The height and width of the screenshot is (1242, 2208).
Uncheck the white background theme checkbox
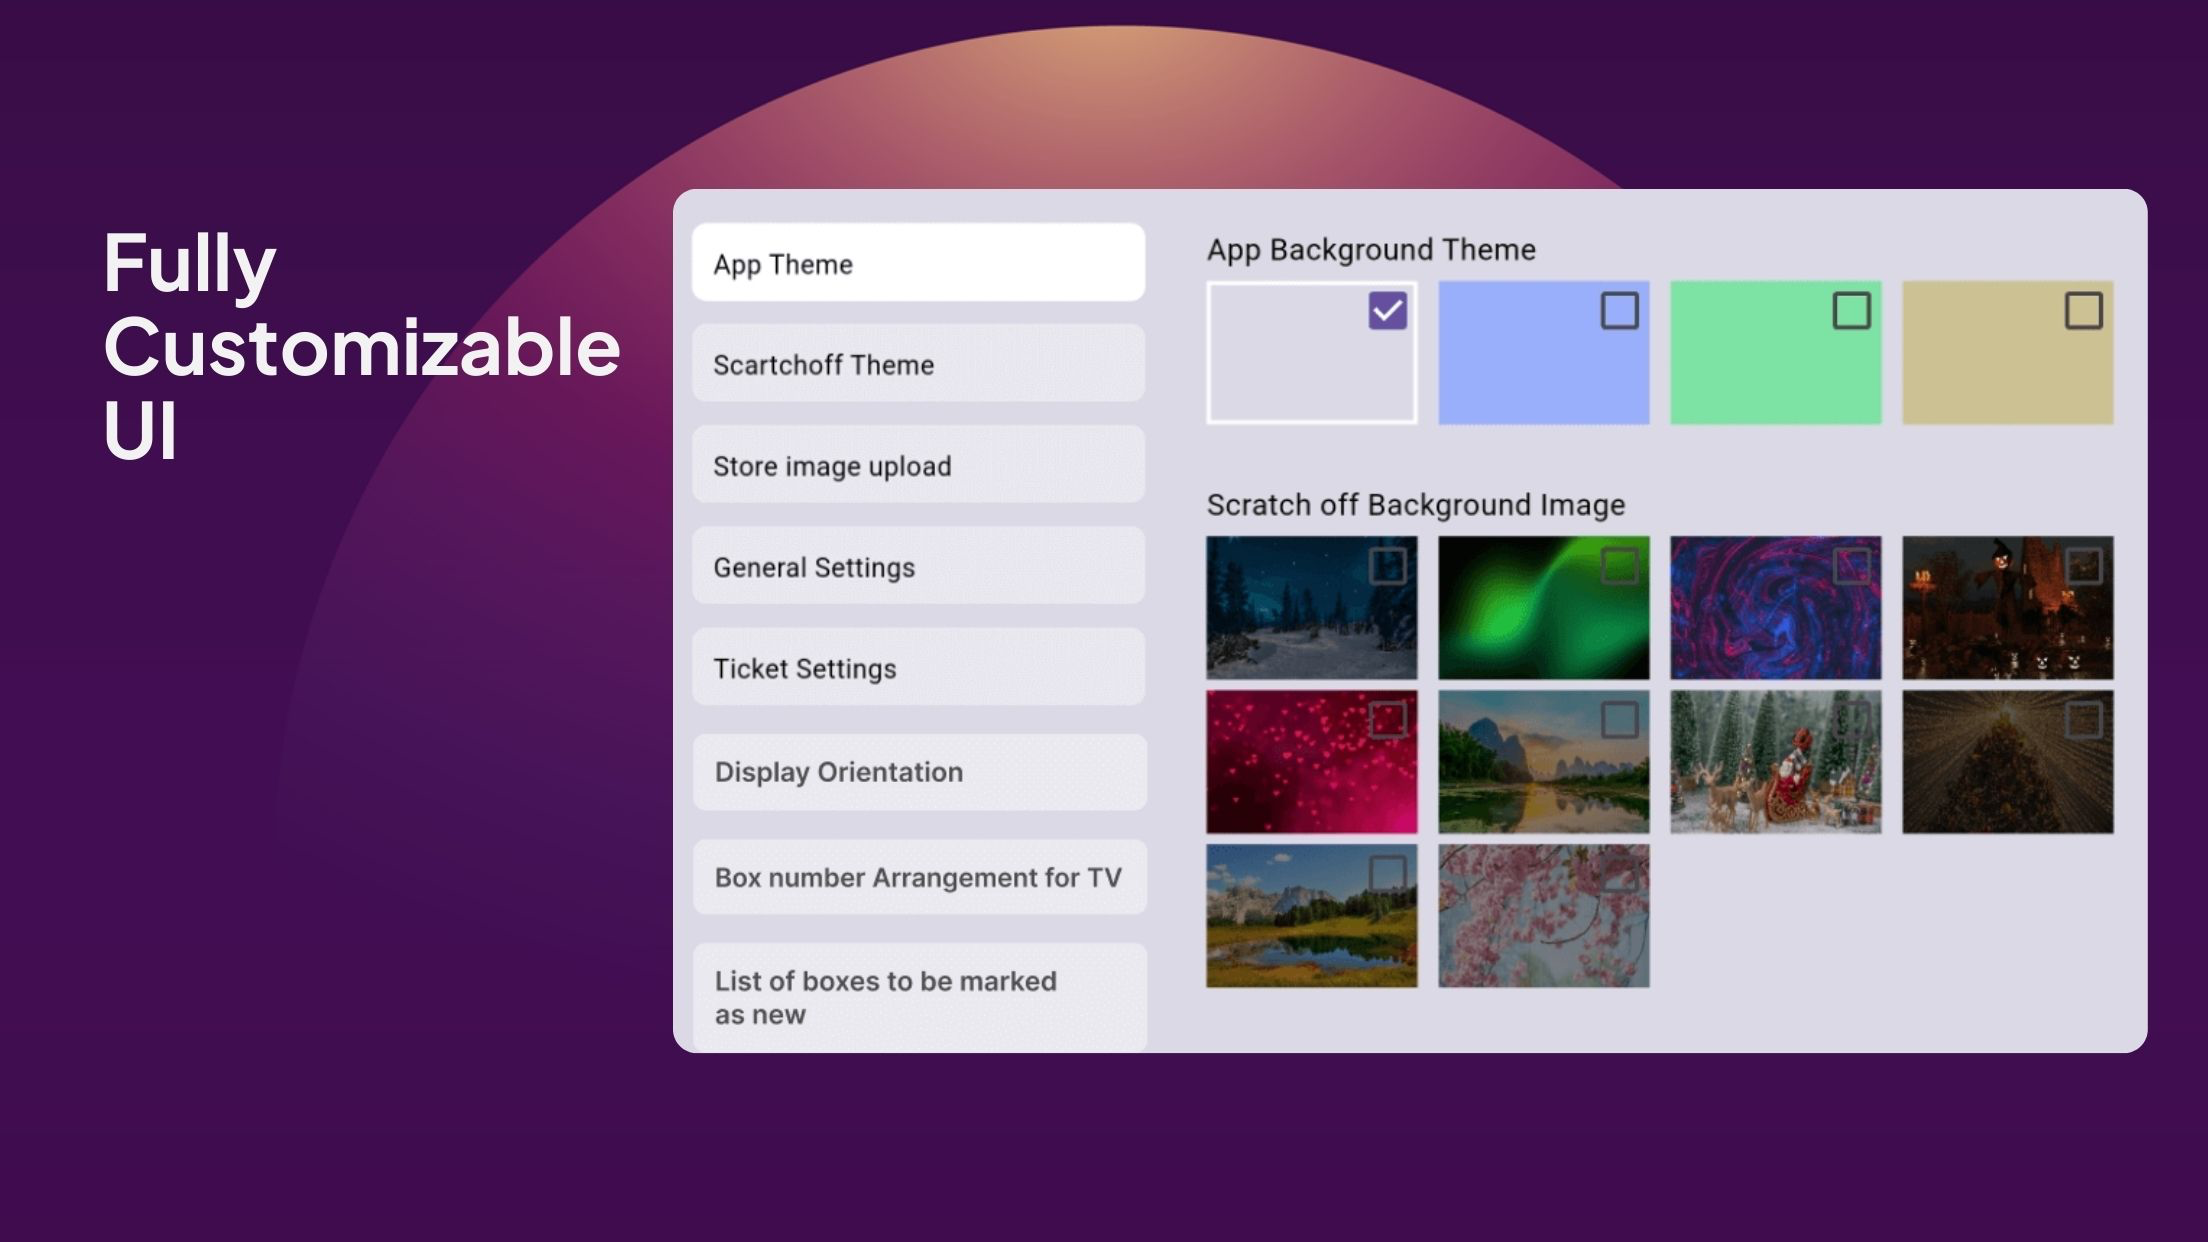pyautogui.click(x=1387, y=310)
